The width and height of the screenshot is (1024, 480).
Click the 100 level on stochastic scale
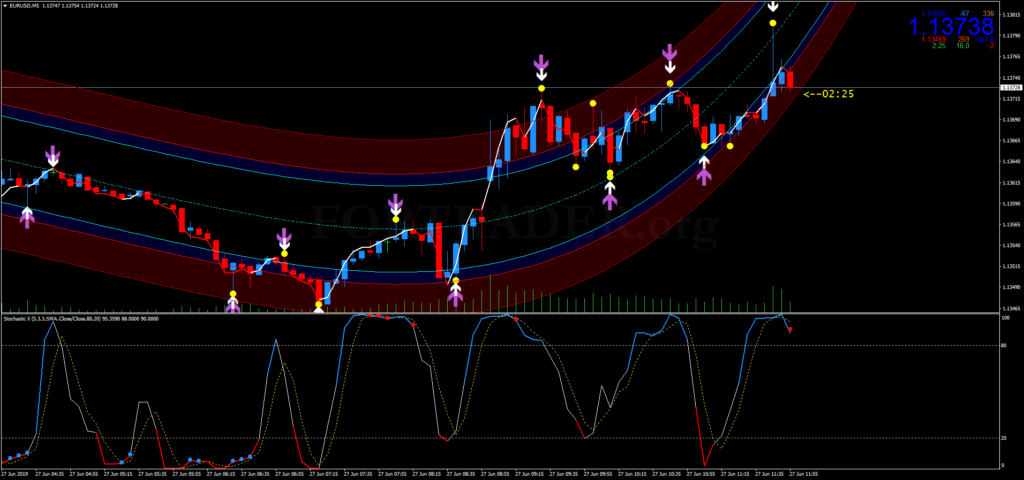(1006, 318)
